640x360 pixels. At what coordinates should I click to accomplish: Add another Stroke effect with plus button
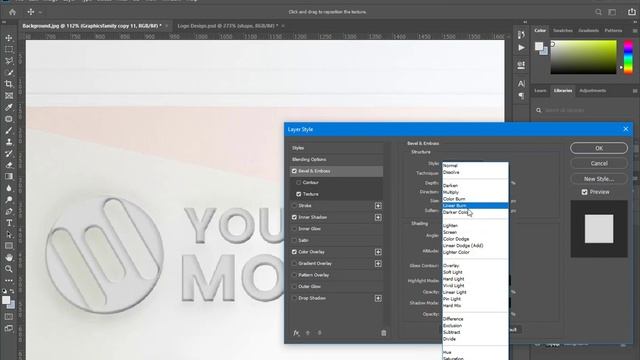point(378,206)
